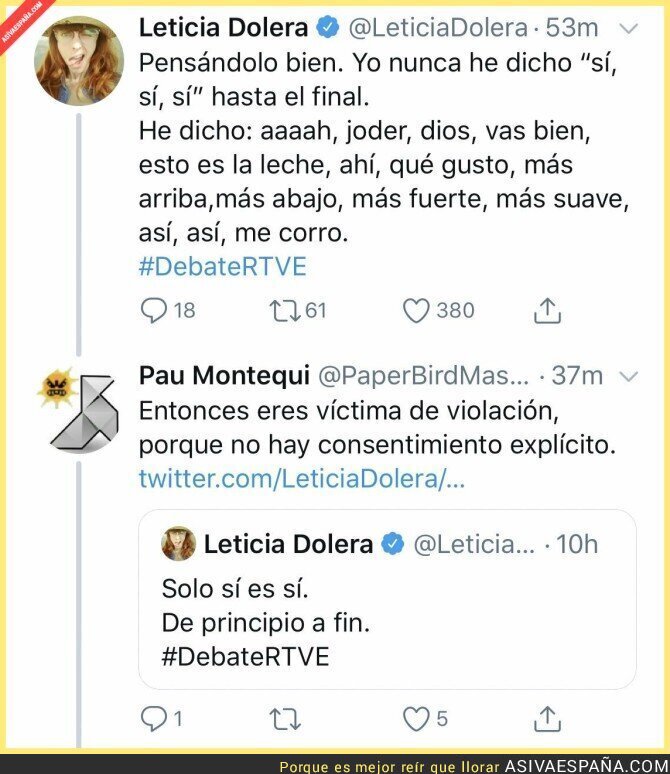Share Leticia Dolera's top tweet
This screenshot has width=670, height=774.
tap(546, 311)
